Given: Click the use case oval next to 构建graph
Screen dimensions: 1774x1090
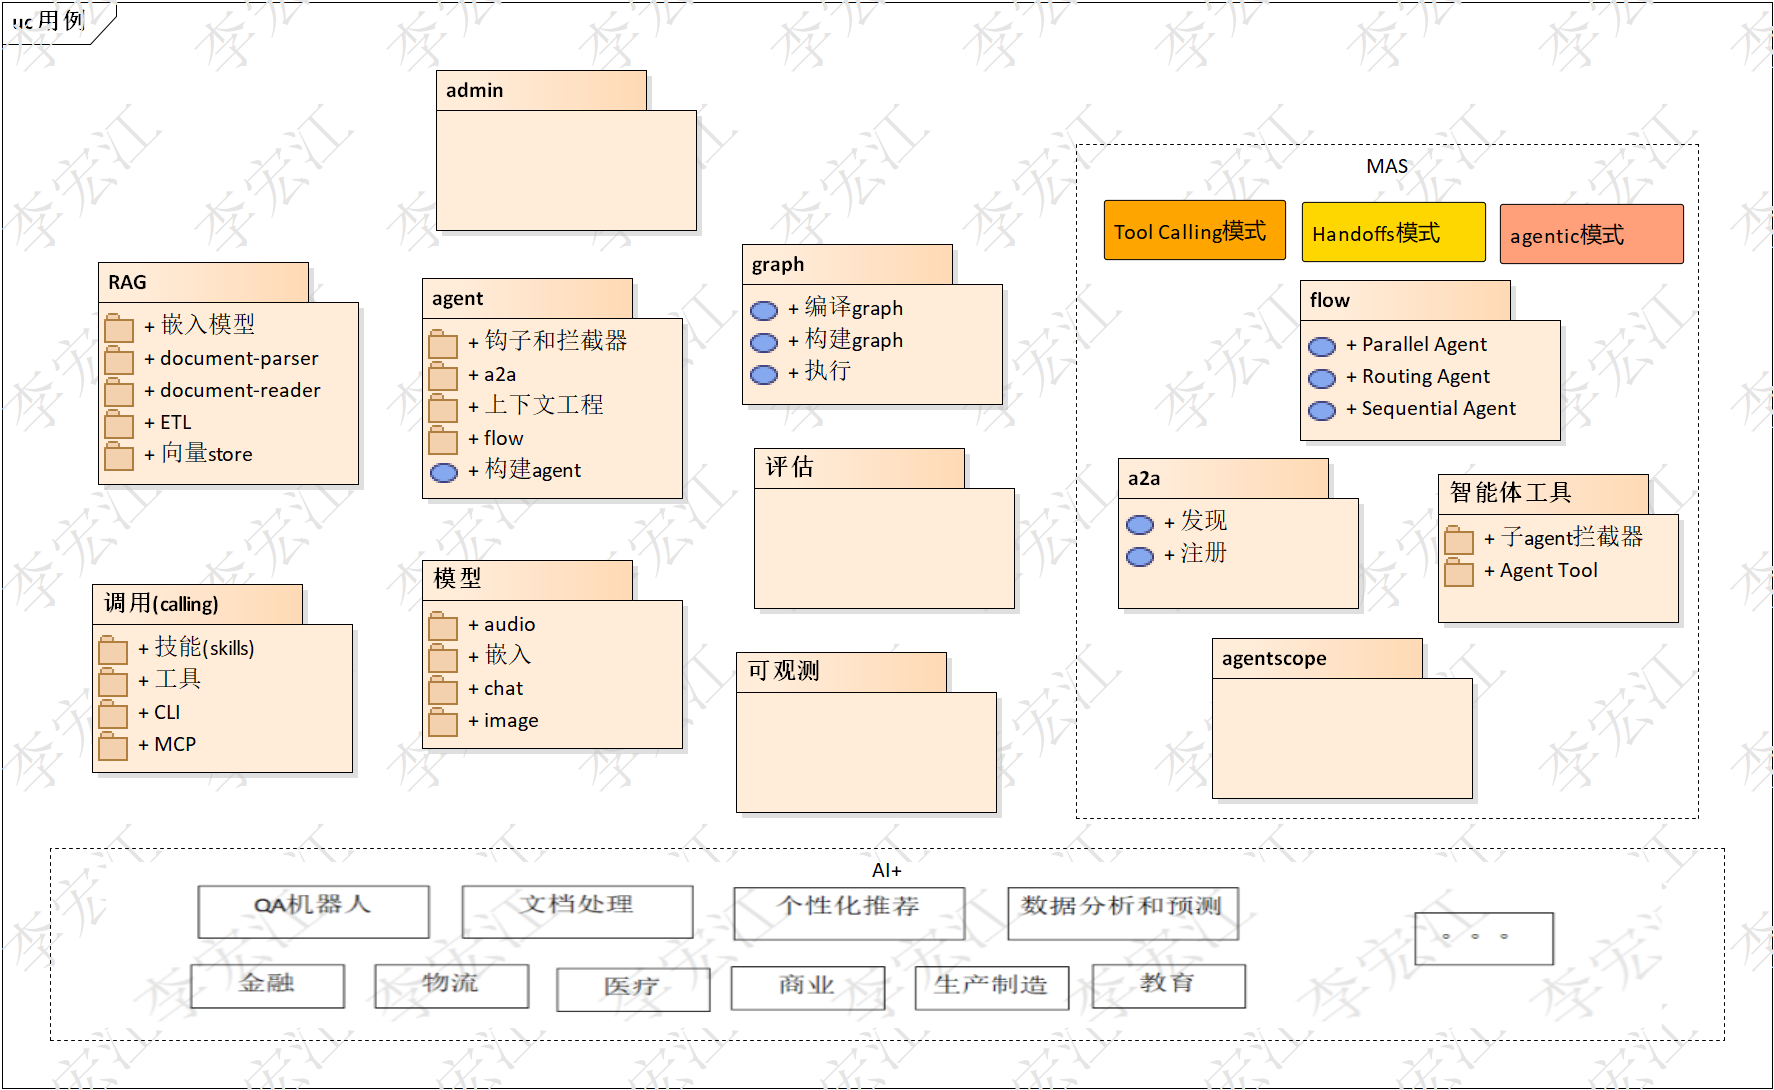Looking at the screenshot, I should 764,342.
